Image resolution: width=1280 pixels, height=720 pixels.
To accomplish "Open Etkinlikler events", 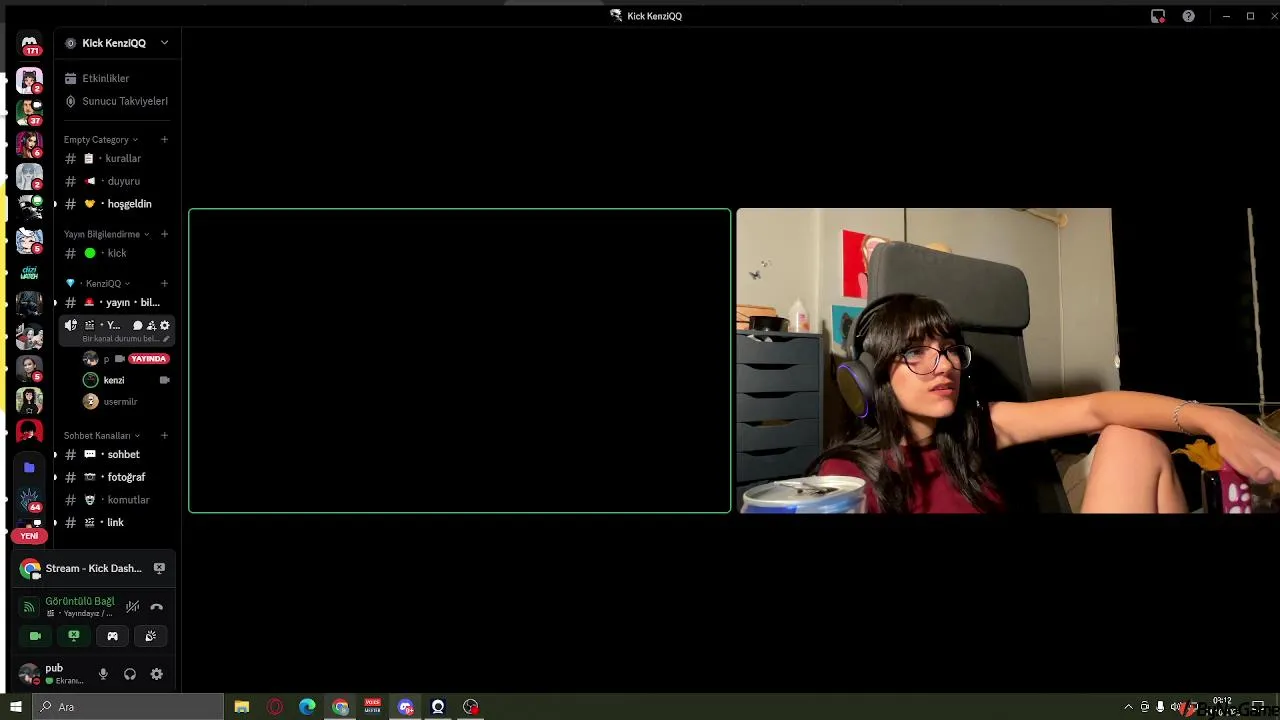I will [117, 78].
